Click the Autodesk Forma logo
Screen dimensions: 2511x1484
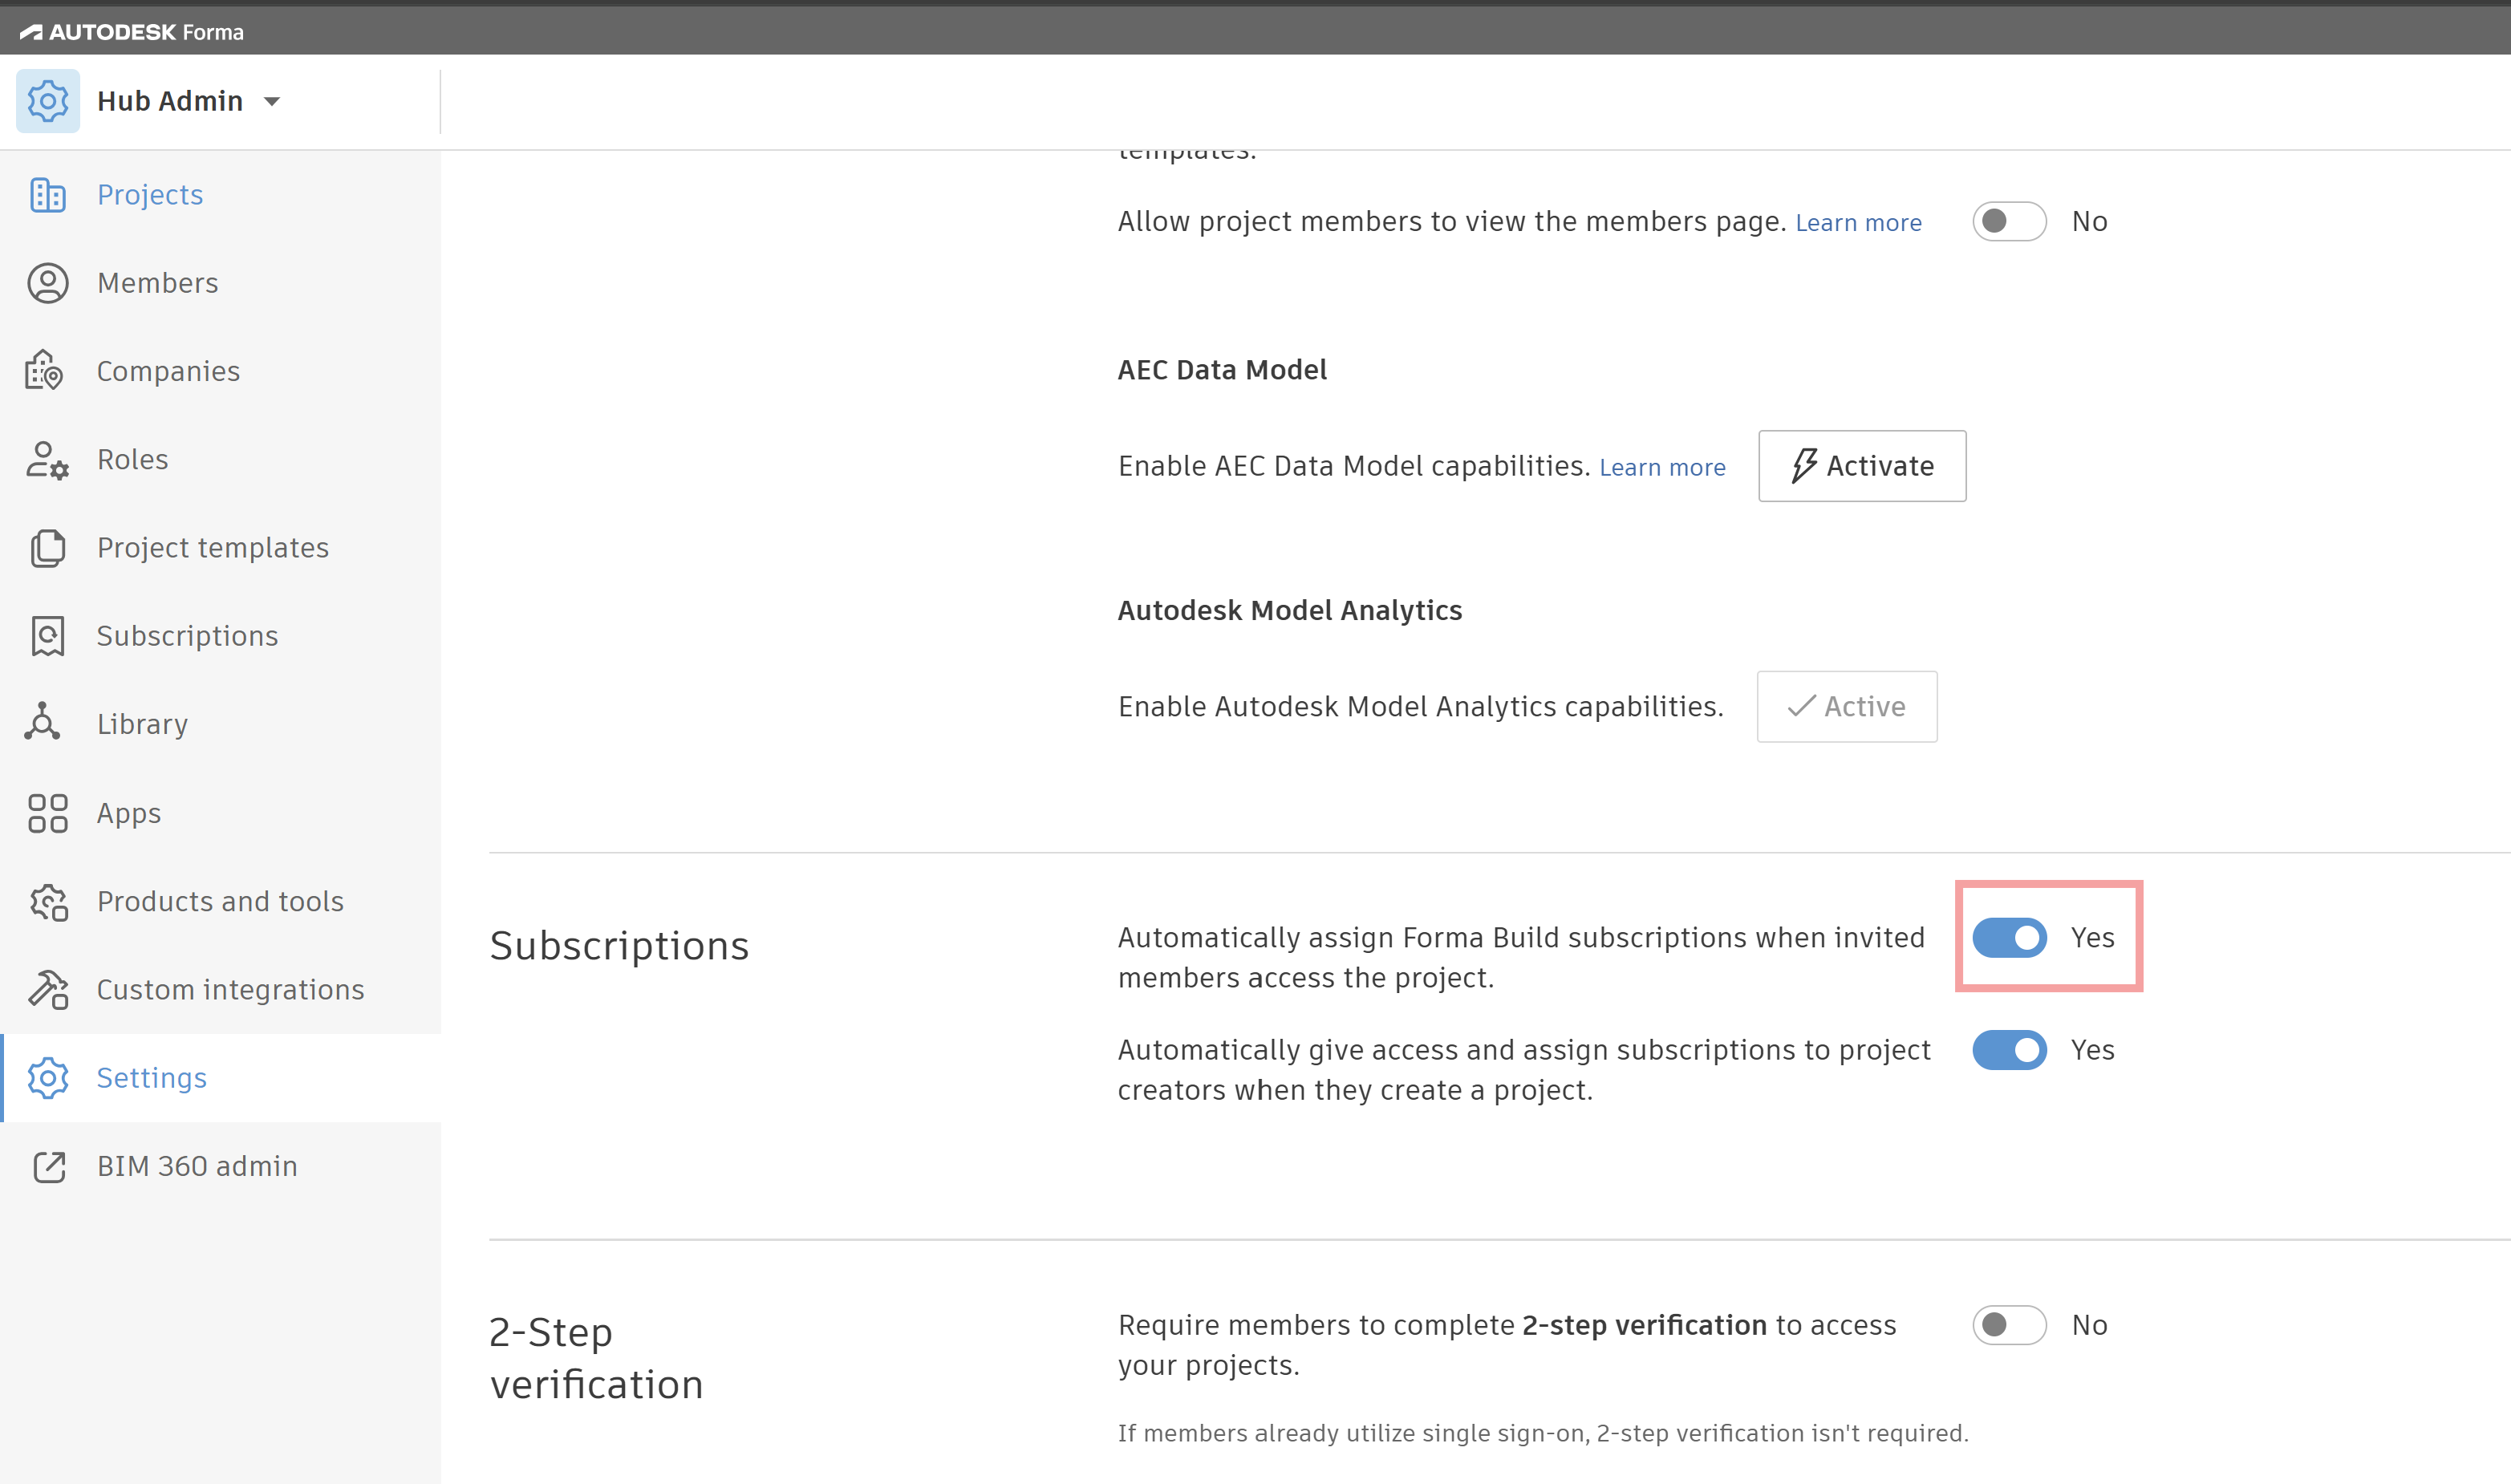(x=131, y=32)
